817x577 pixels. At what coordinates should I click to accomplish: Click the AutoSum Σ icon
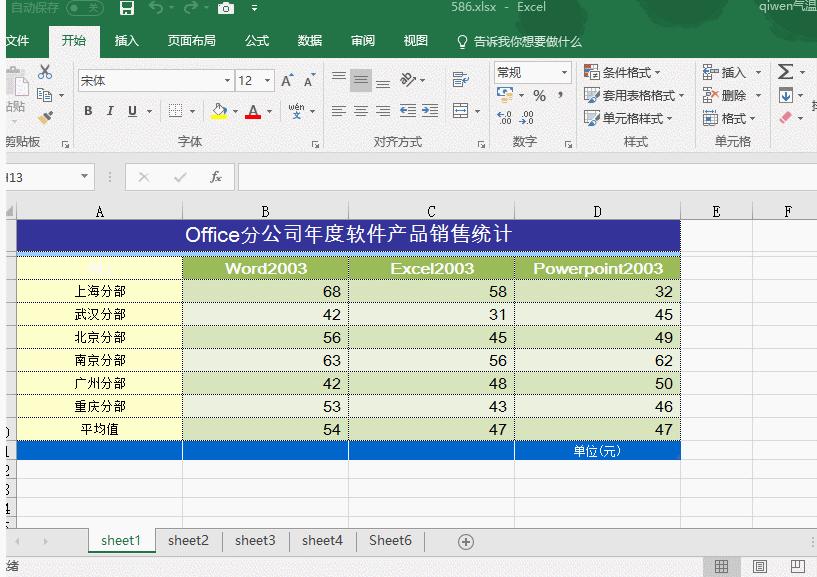pos(786,71)
